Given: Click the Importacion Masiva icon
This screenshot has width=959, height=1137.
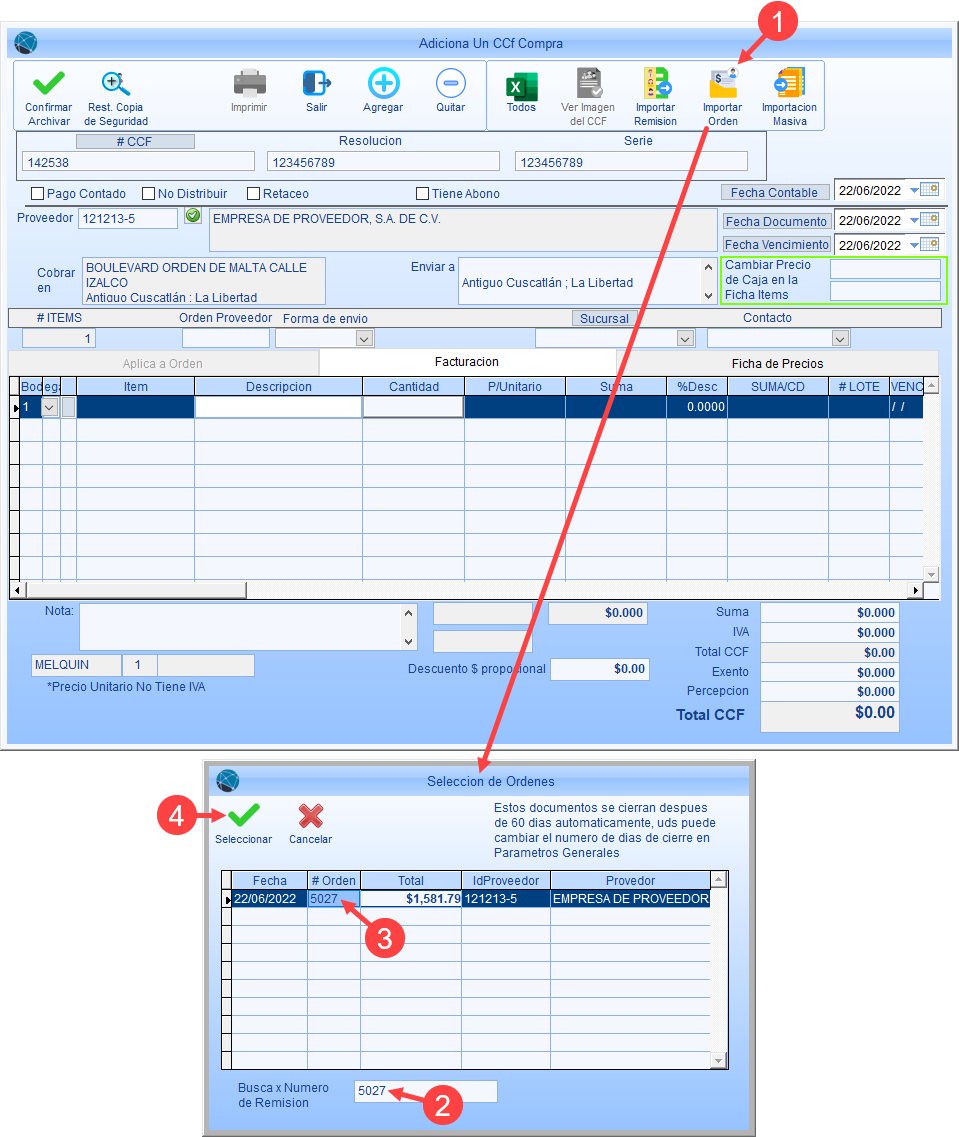Looking at the screenshot, I should [789, 83].
